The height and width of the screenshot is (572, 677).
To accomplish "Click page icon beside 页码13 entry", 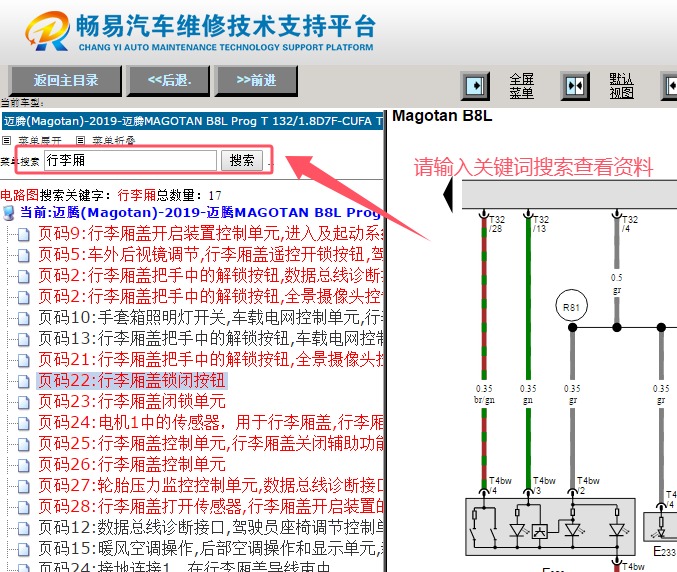I will point(23,339).
